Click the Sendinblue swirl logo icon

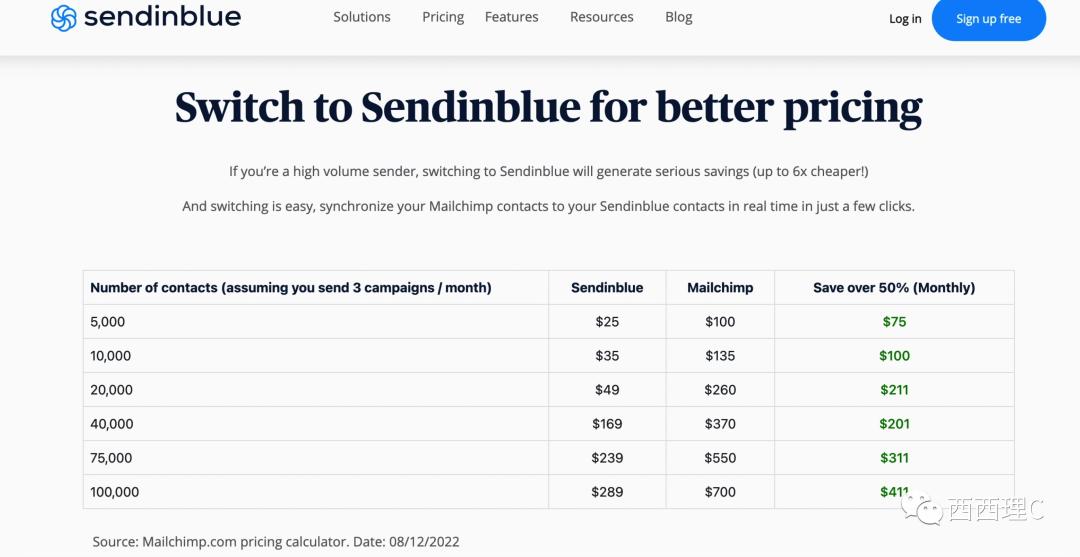tap(64, 18)
